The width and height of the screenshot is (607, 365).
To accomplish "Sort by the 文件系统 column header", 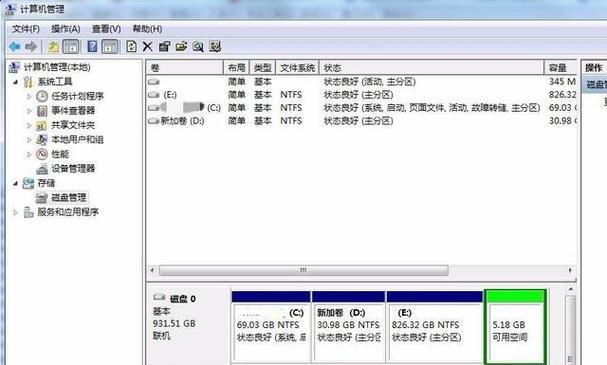I will click(297, 68).
